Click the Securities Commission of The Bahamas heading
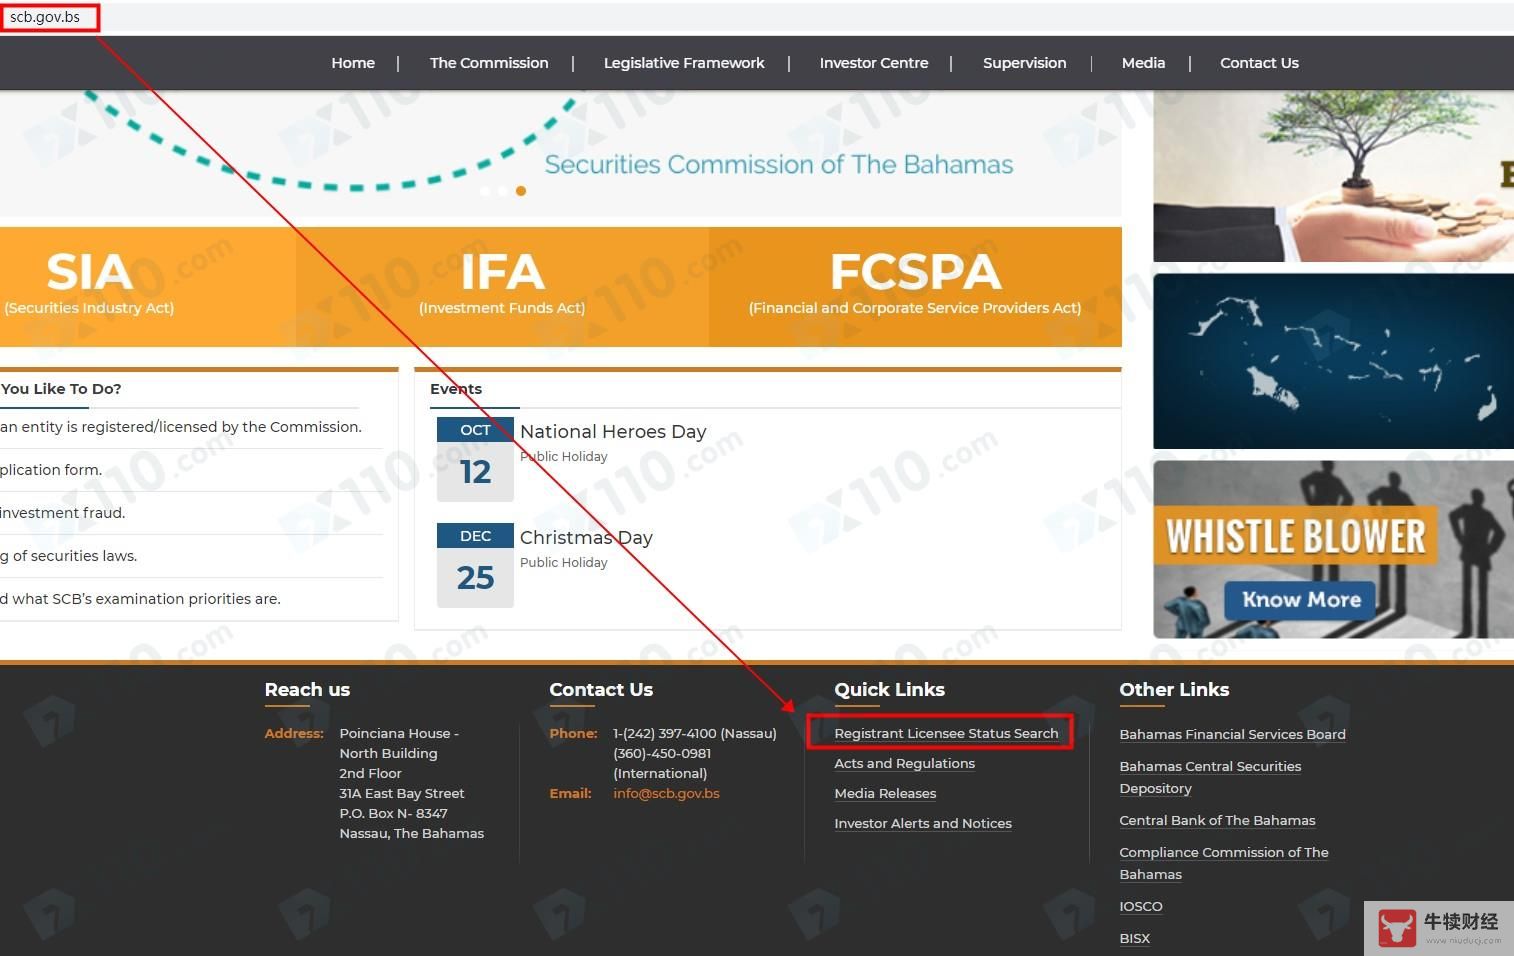Viewport: 1514px width, 956px height. coord(778,164)
